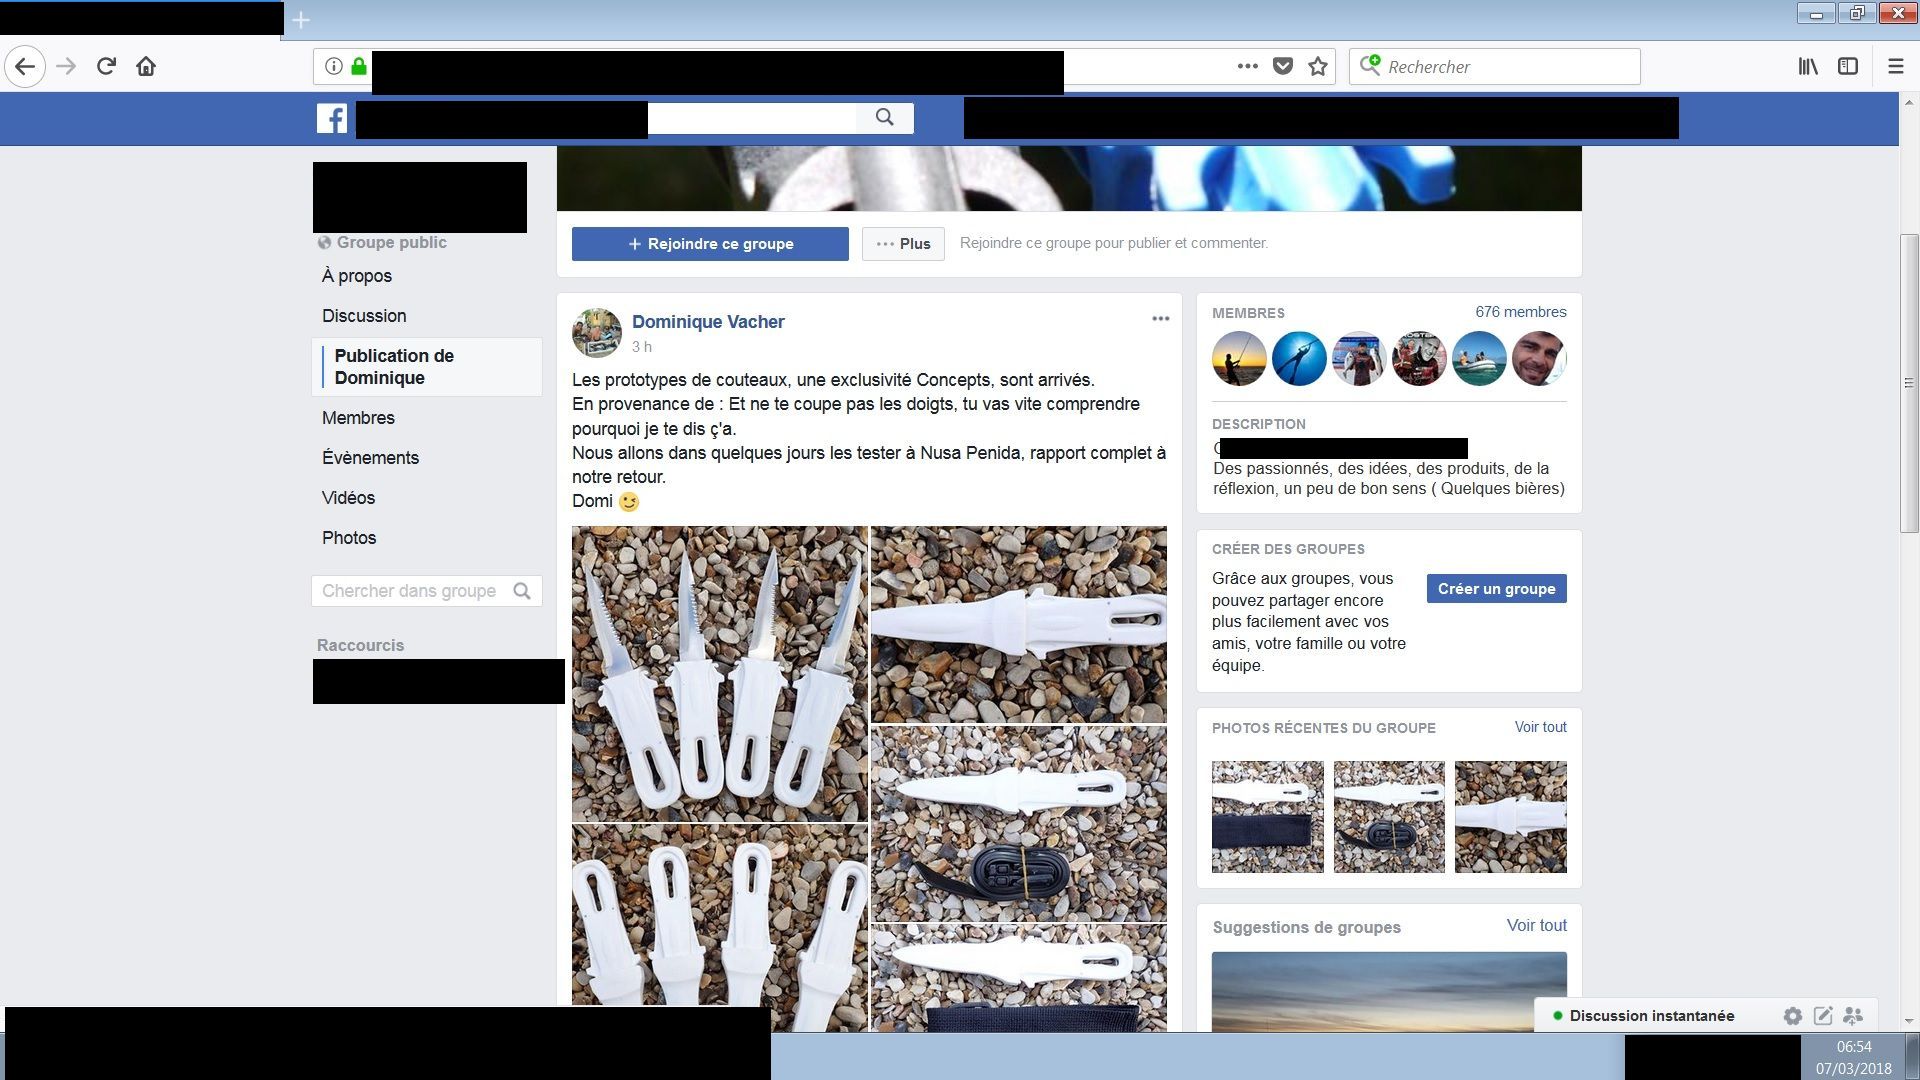Screen dimensions: 1920x1080
Task: Expand the Plus group options button
Action: [903, 244]
